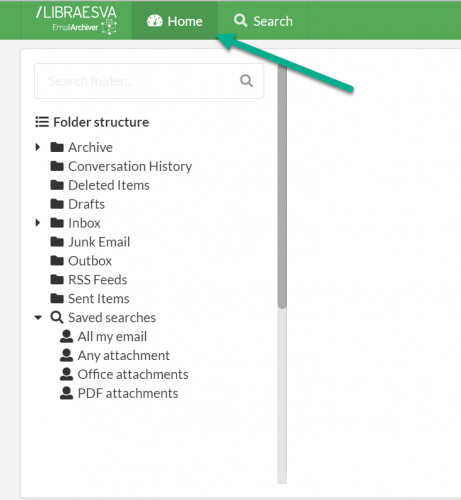Click the Folder structure list icon
461x500 pixels.
(42, 122)
